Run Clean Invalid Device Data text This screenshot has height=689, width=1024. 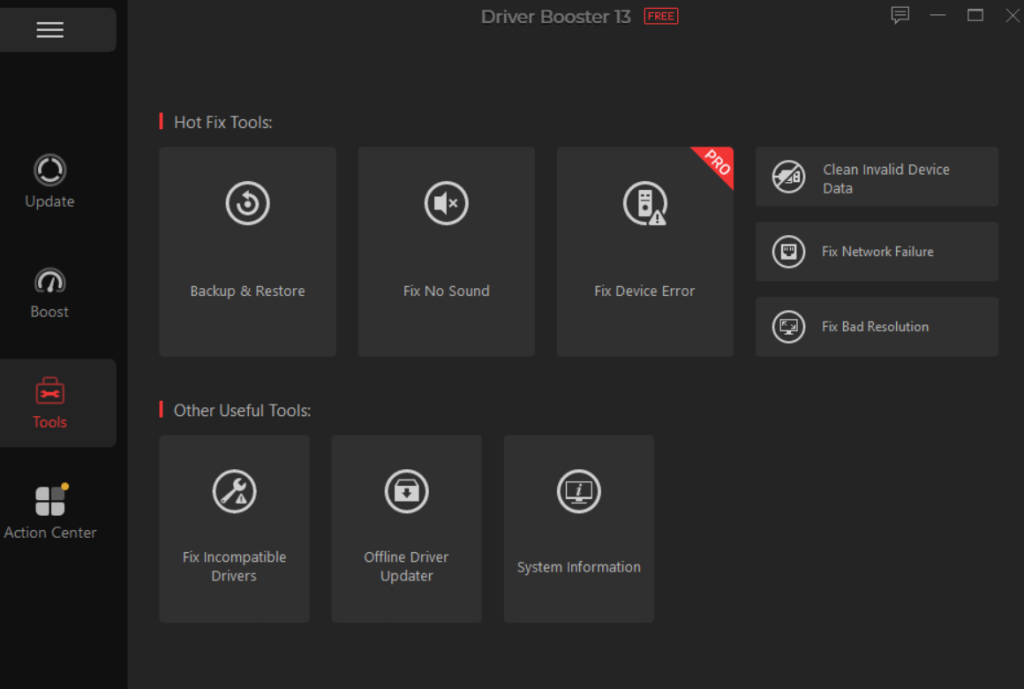[x=886, y=178]
